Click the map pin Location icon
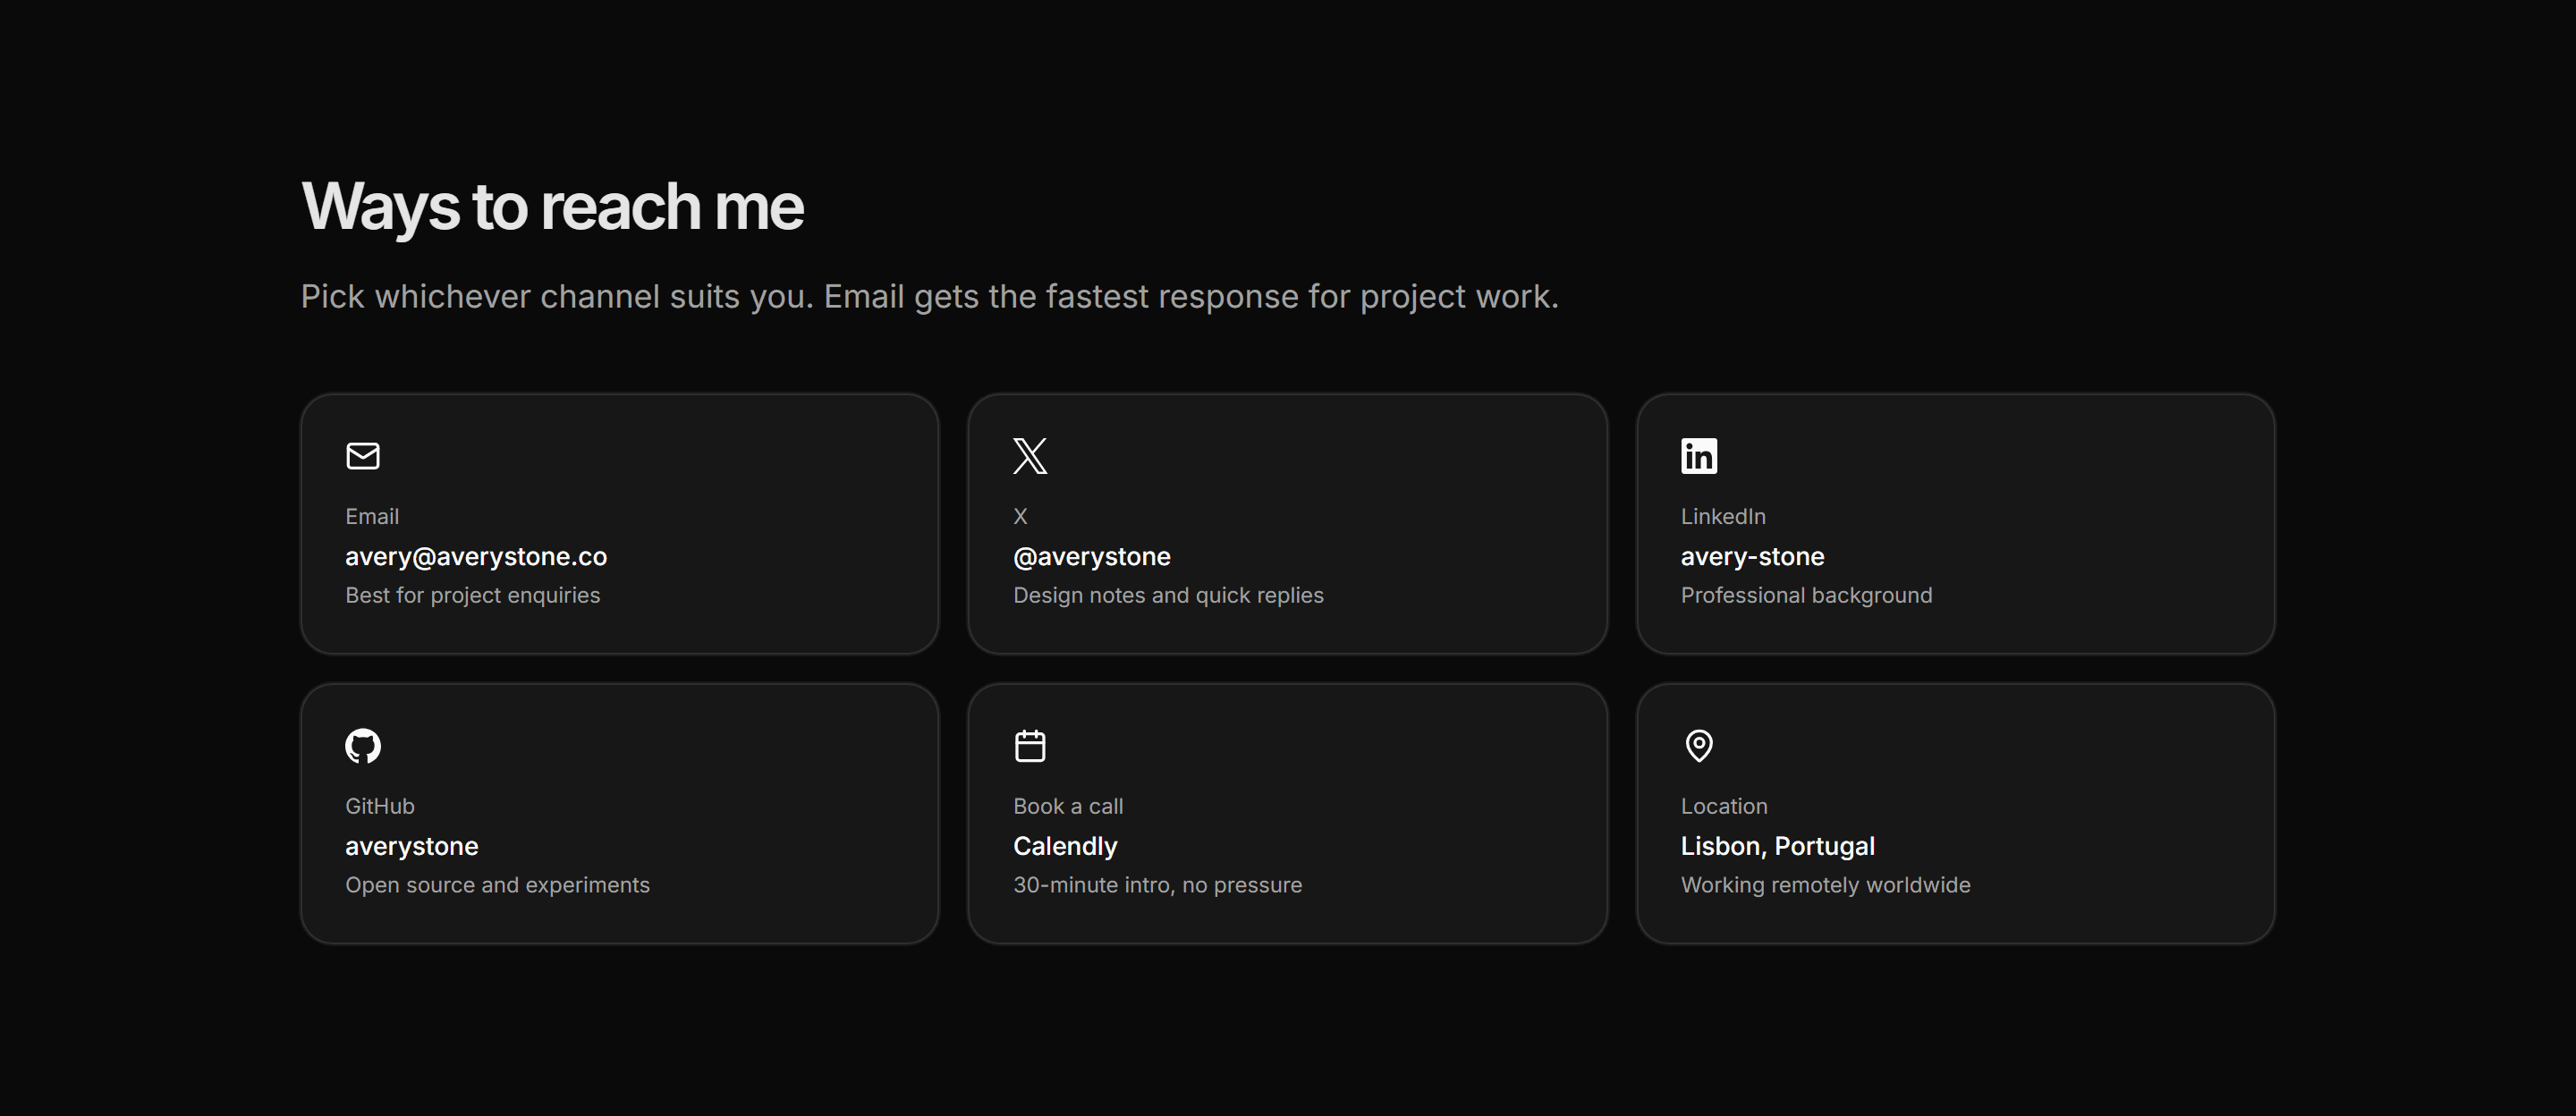Viewport: 2576px width, 1116px height. point(1699,746)
